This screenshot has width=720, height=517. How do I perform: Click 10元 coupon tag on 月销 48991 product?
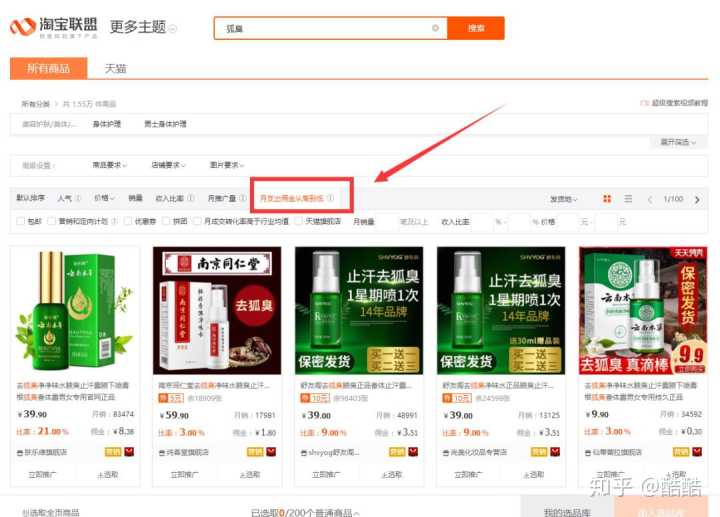[x=313, y=398]
